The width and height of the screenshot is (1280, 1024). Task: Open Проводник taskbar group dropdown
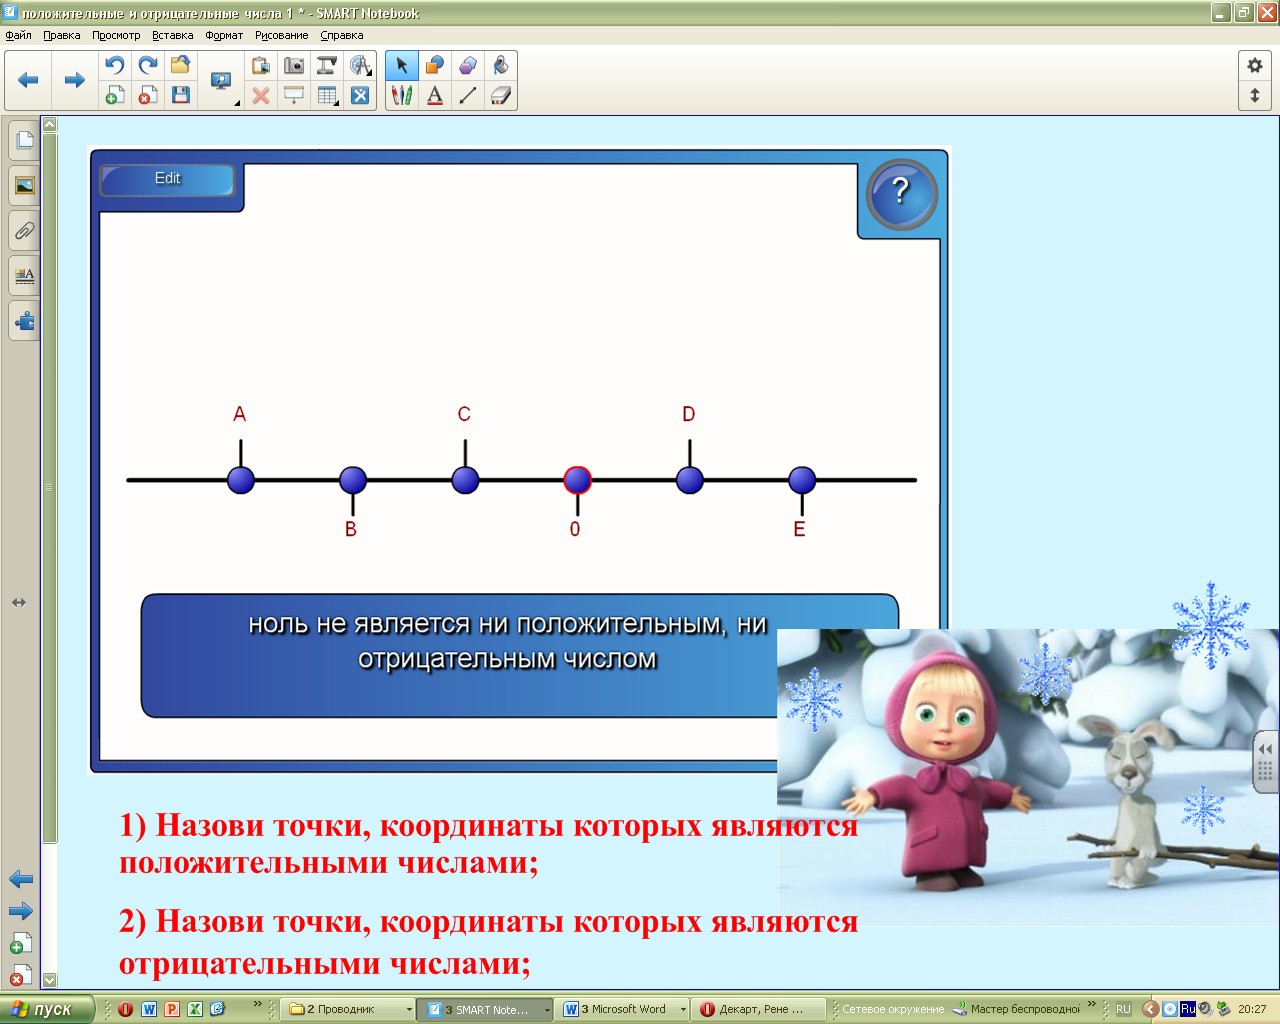pos(409,1010)
